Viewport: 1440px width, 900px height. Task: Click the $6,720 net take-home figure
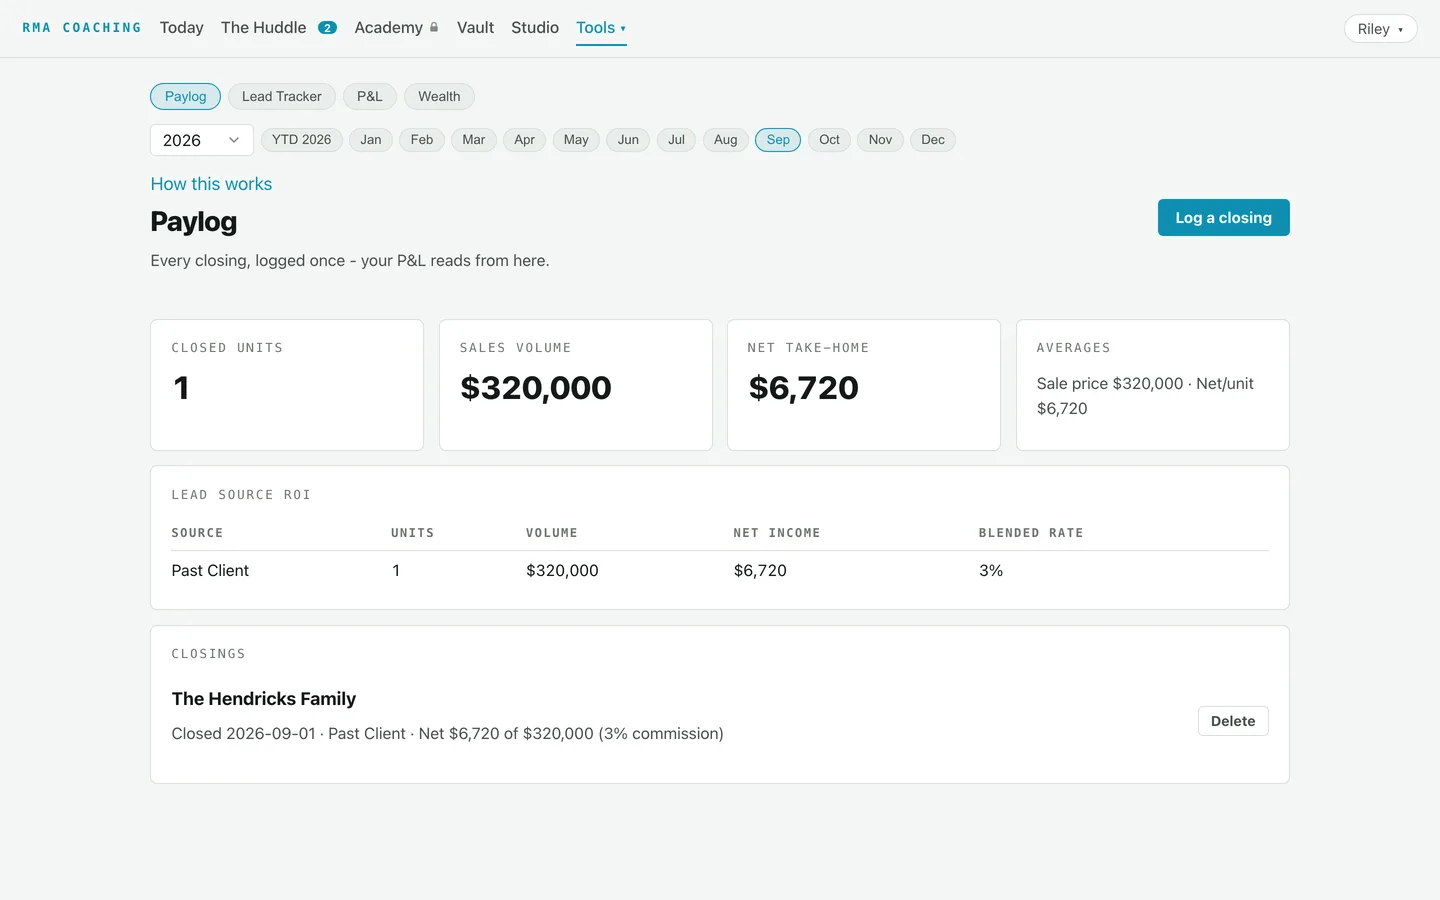(804, 388)
